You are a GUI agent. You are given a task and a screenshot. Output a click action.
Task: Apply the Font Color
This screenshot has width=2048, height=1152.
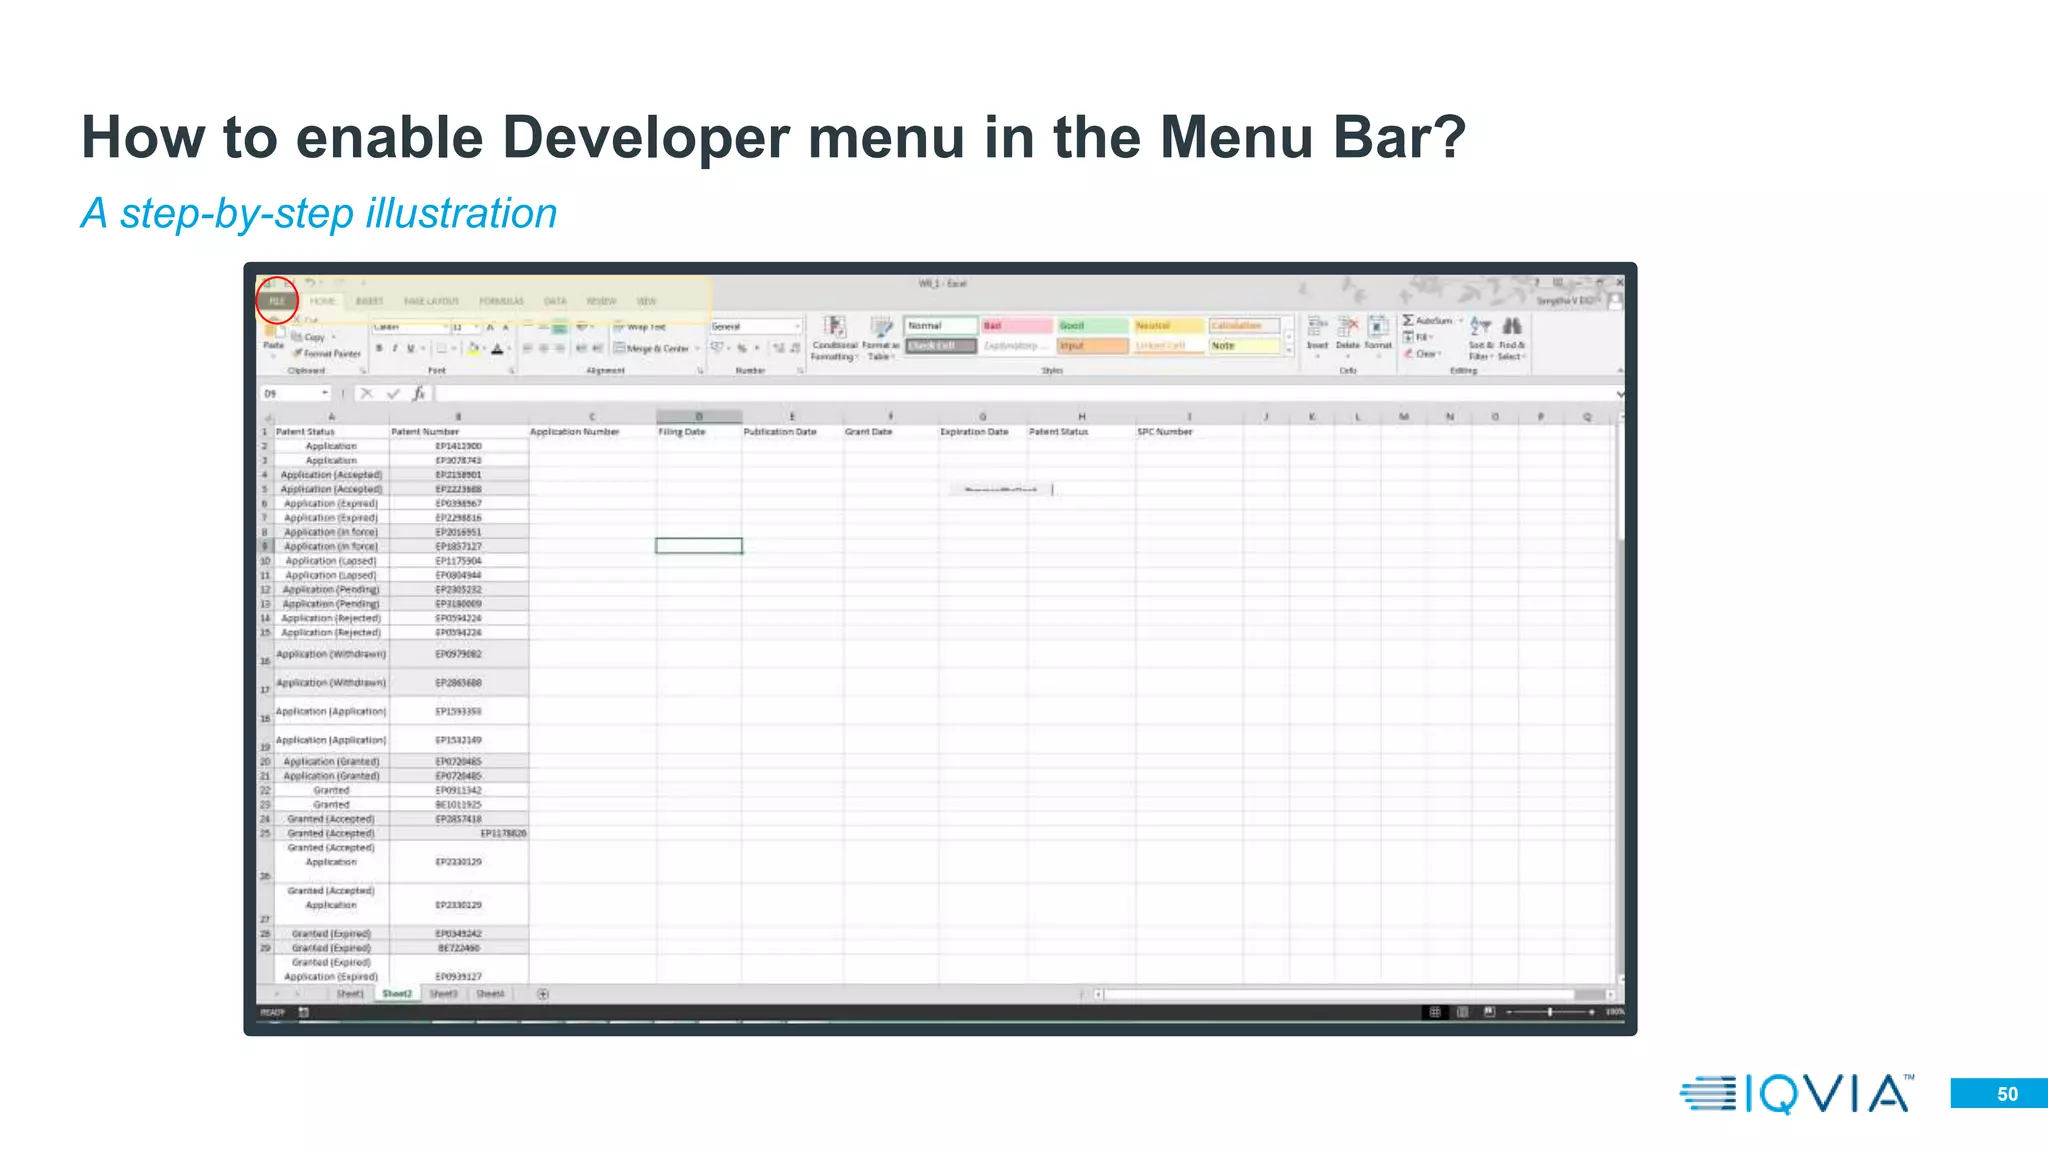click(497, 349)
